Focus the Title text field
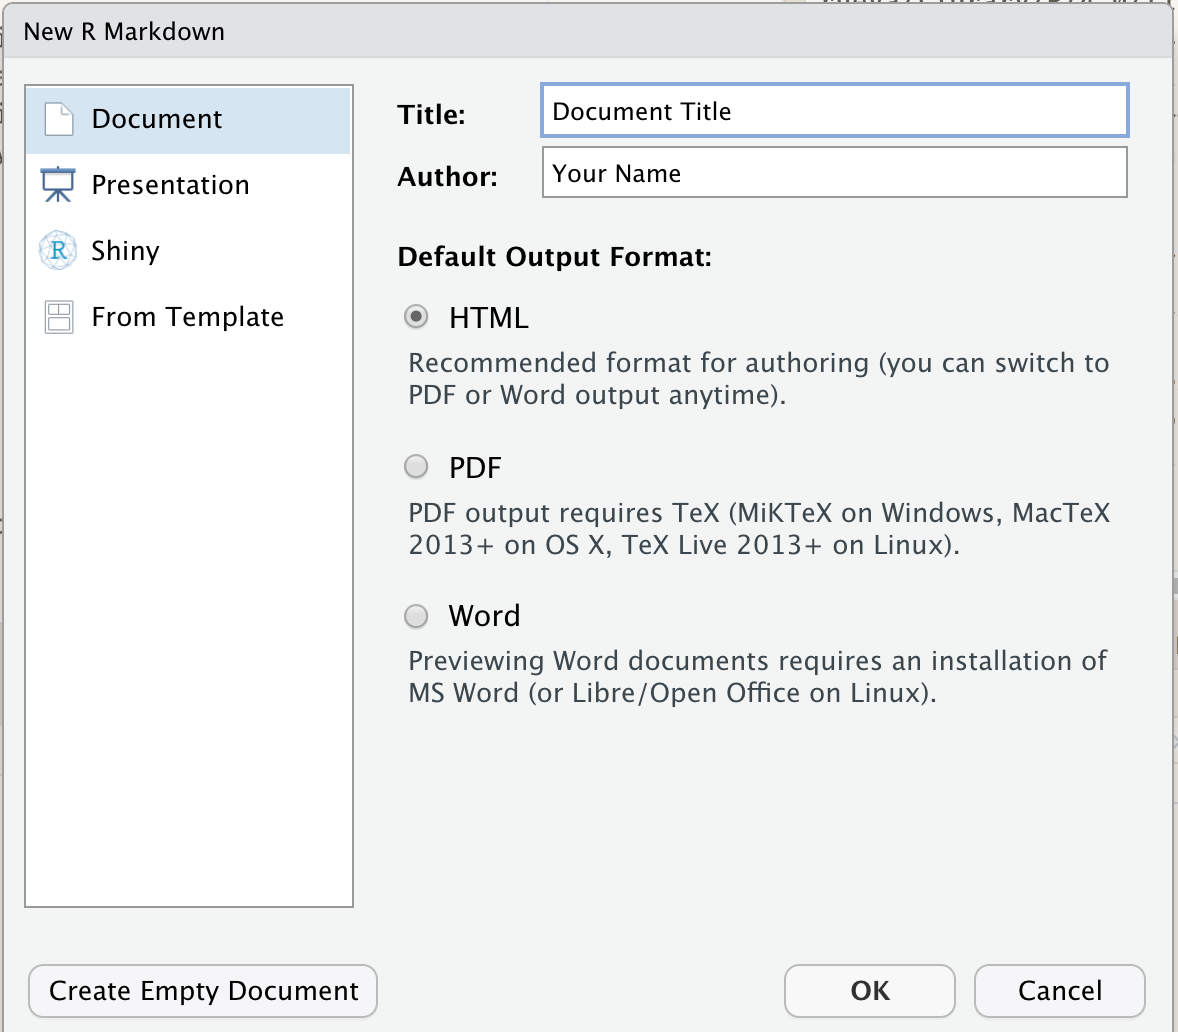This screenshot has width=1178, height=1032. click(x=834, y=111)
